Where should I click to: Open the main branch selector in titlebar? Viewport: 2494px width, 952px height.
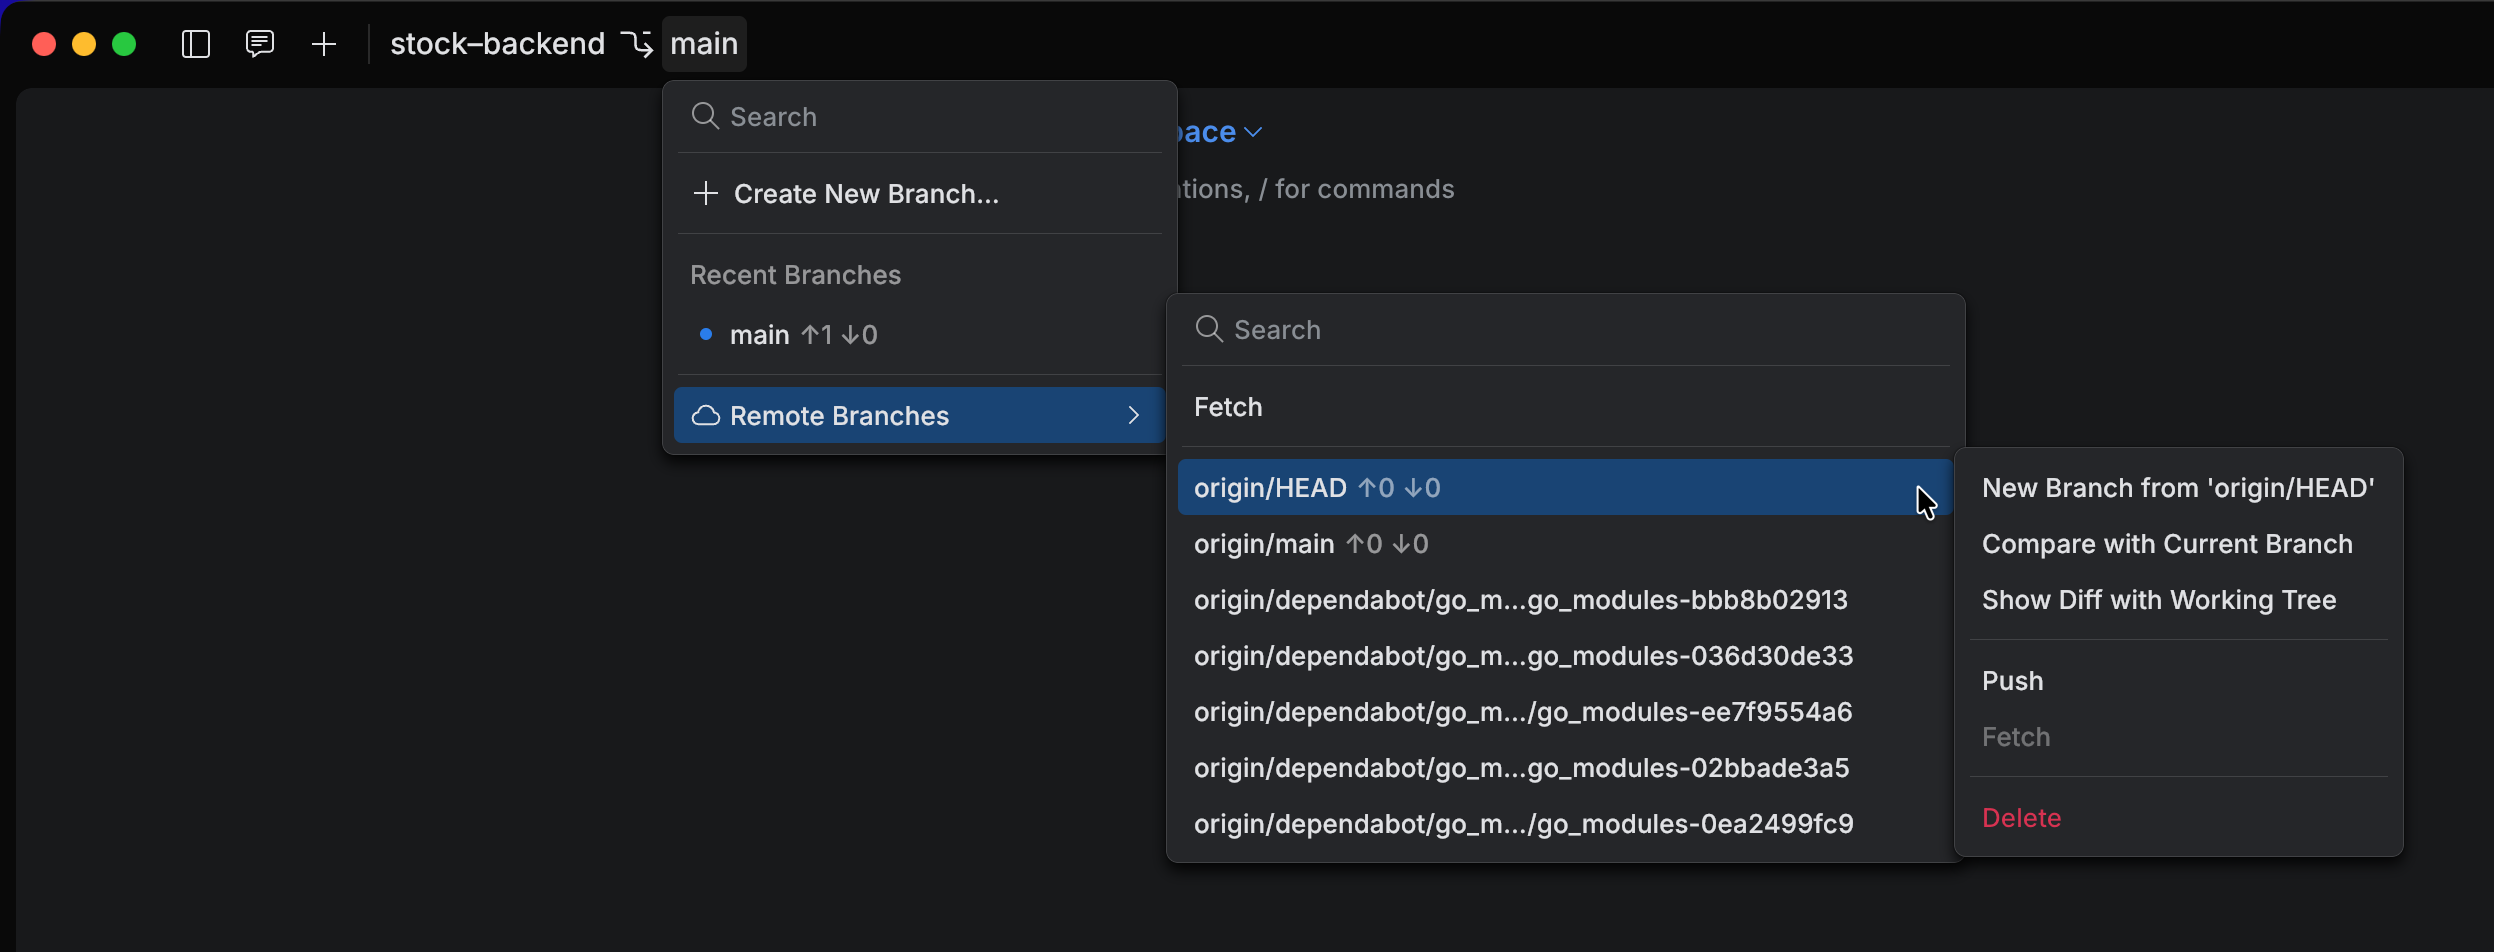(x=704, y=43)
